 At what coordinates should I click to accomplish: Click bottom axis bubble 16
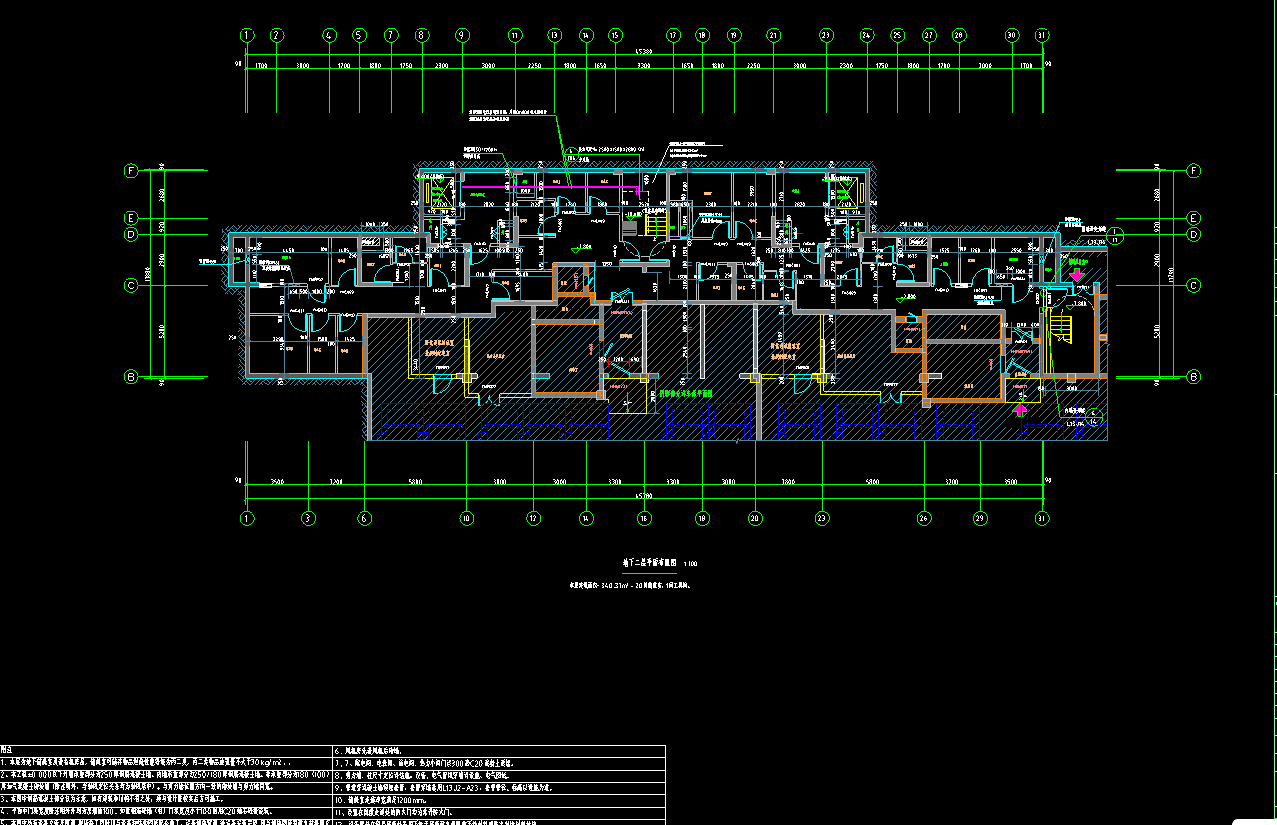[x=645, y=518]
